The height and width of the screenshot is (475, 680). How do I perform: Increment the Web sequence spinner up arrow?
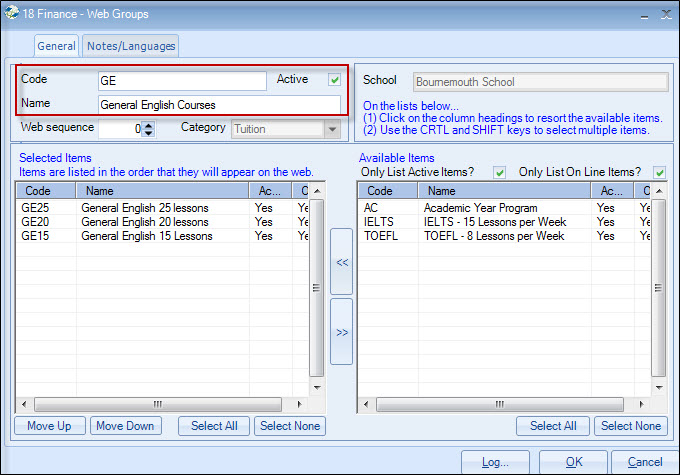149,124
